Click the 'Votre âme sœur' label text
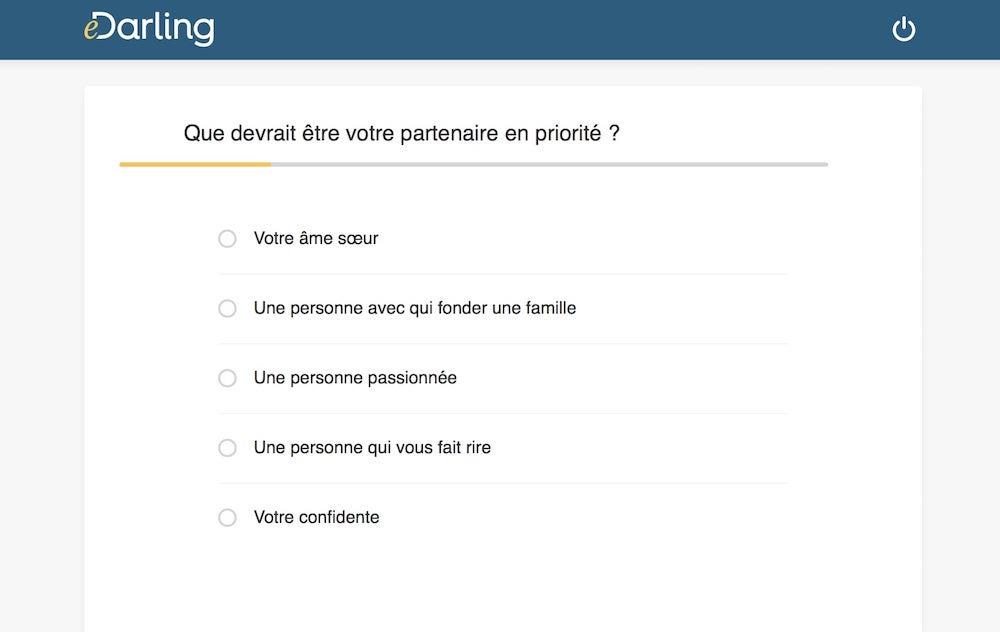 316,239
